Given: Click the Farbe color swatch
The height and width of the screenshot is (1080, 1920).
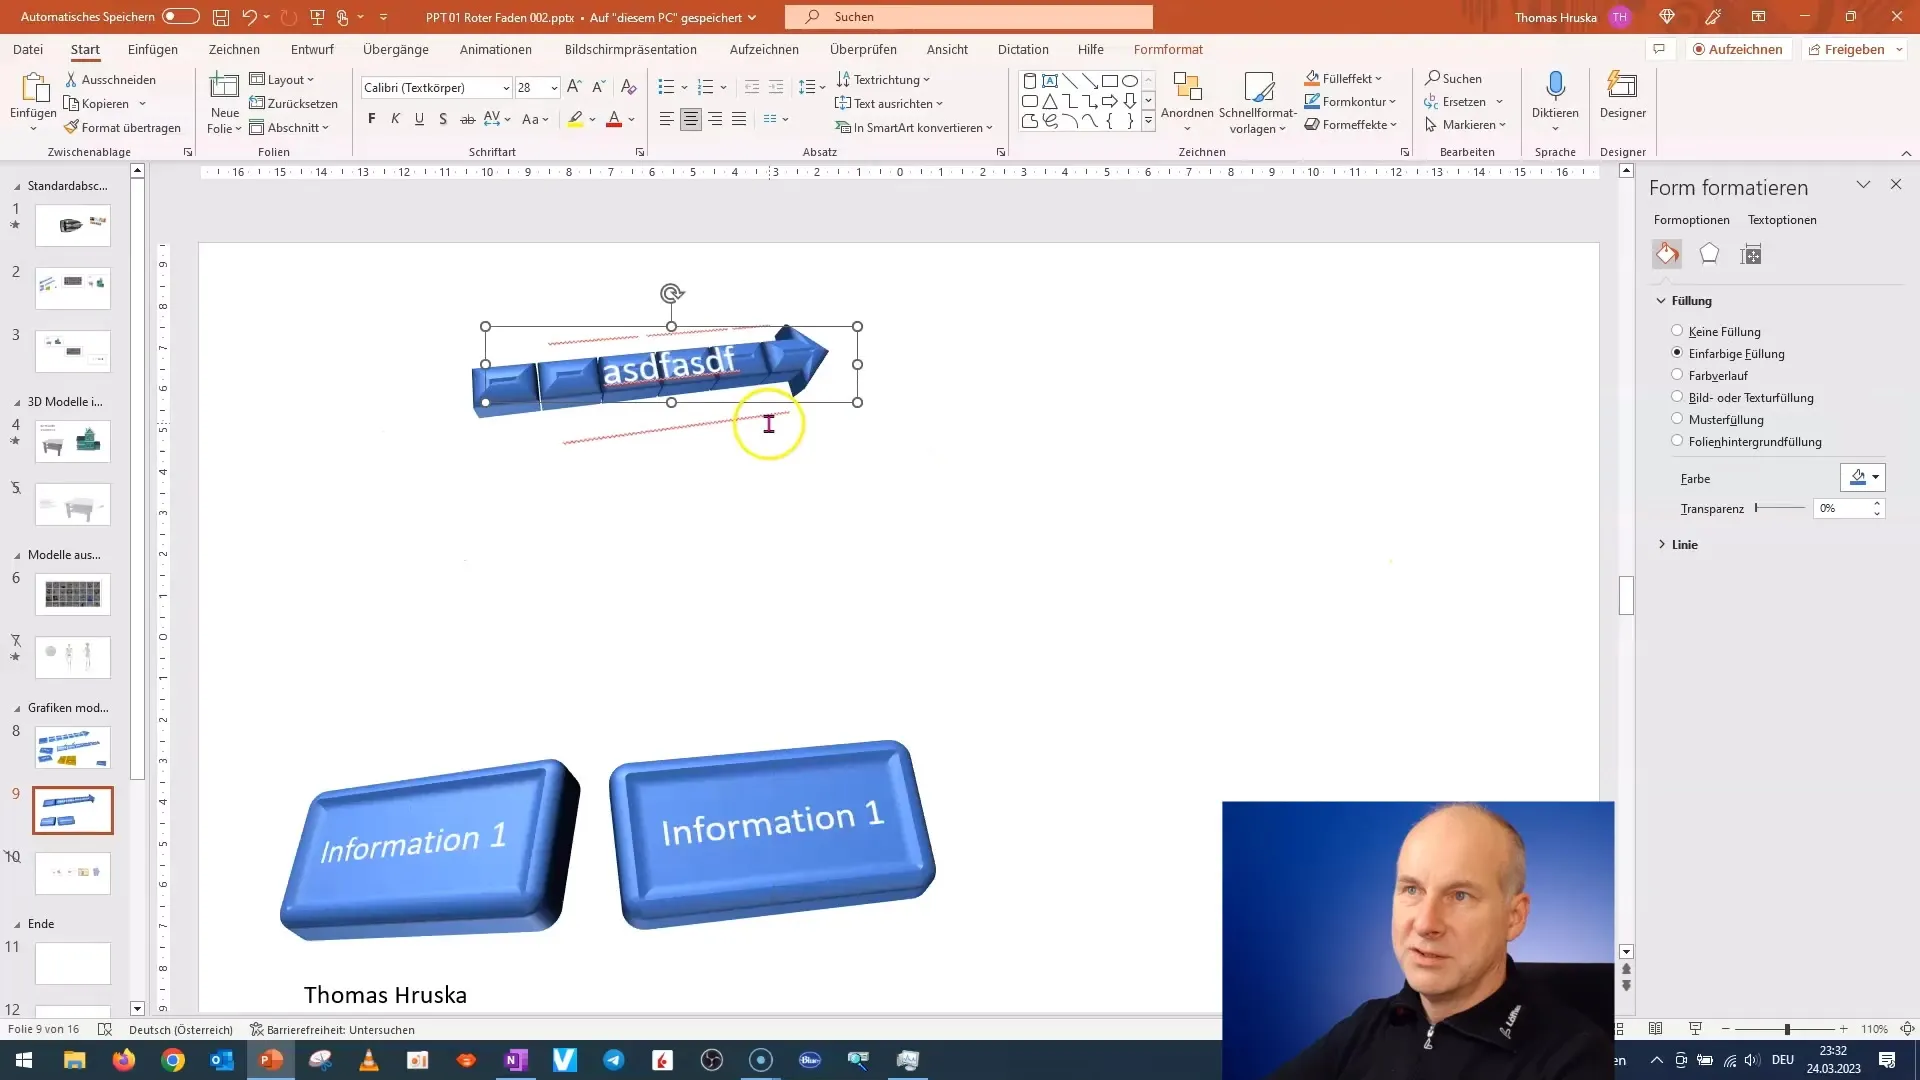Looking at the screenshot, I should point(1858,477).
